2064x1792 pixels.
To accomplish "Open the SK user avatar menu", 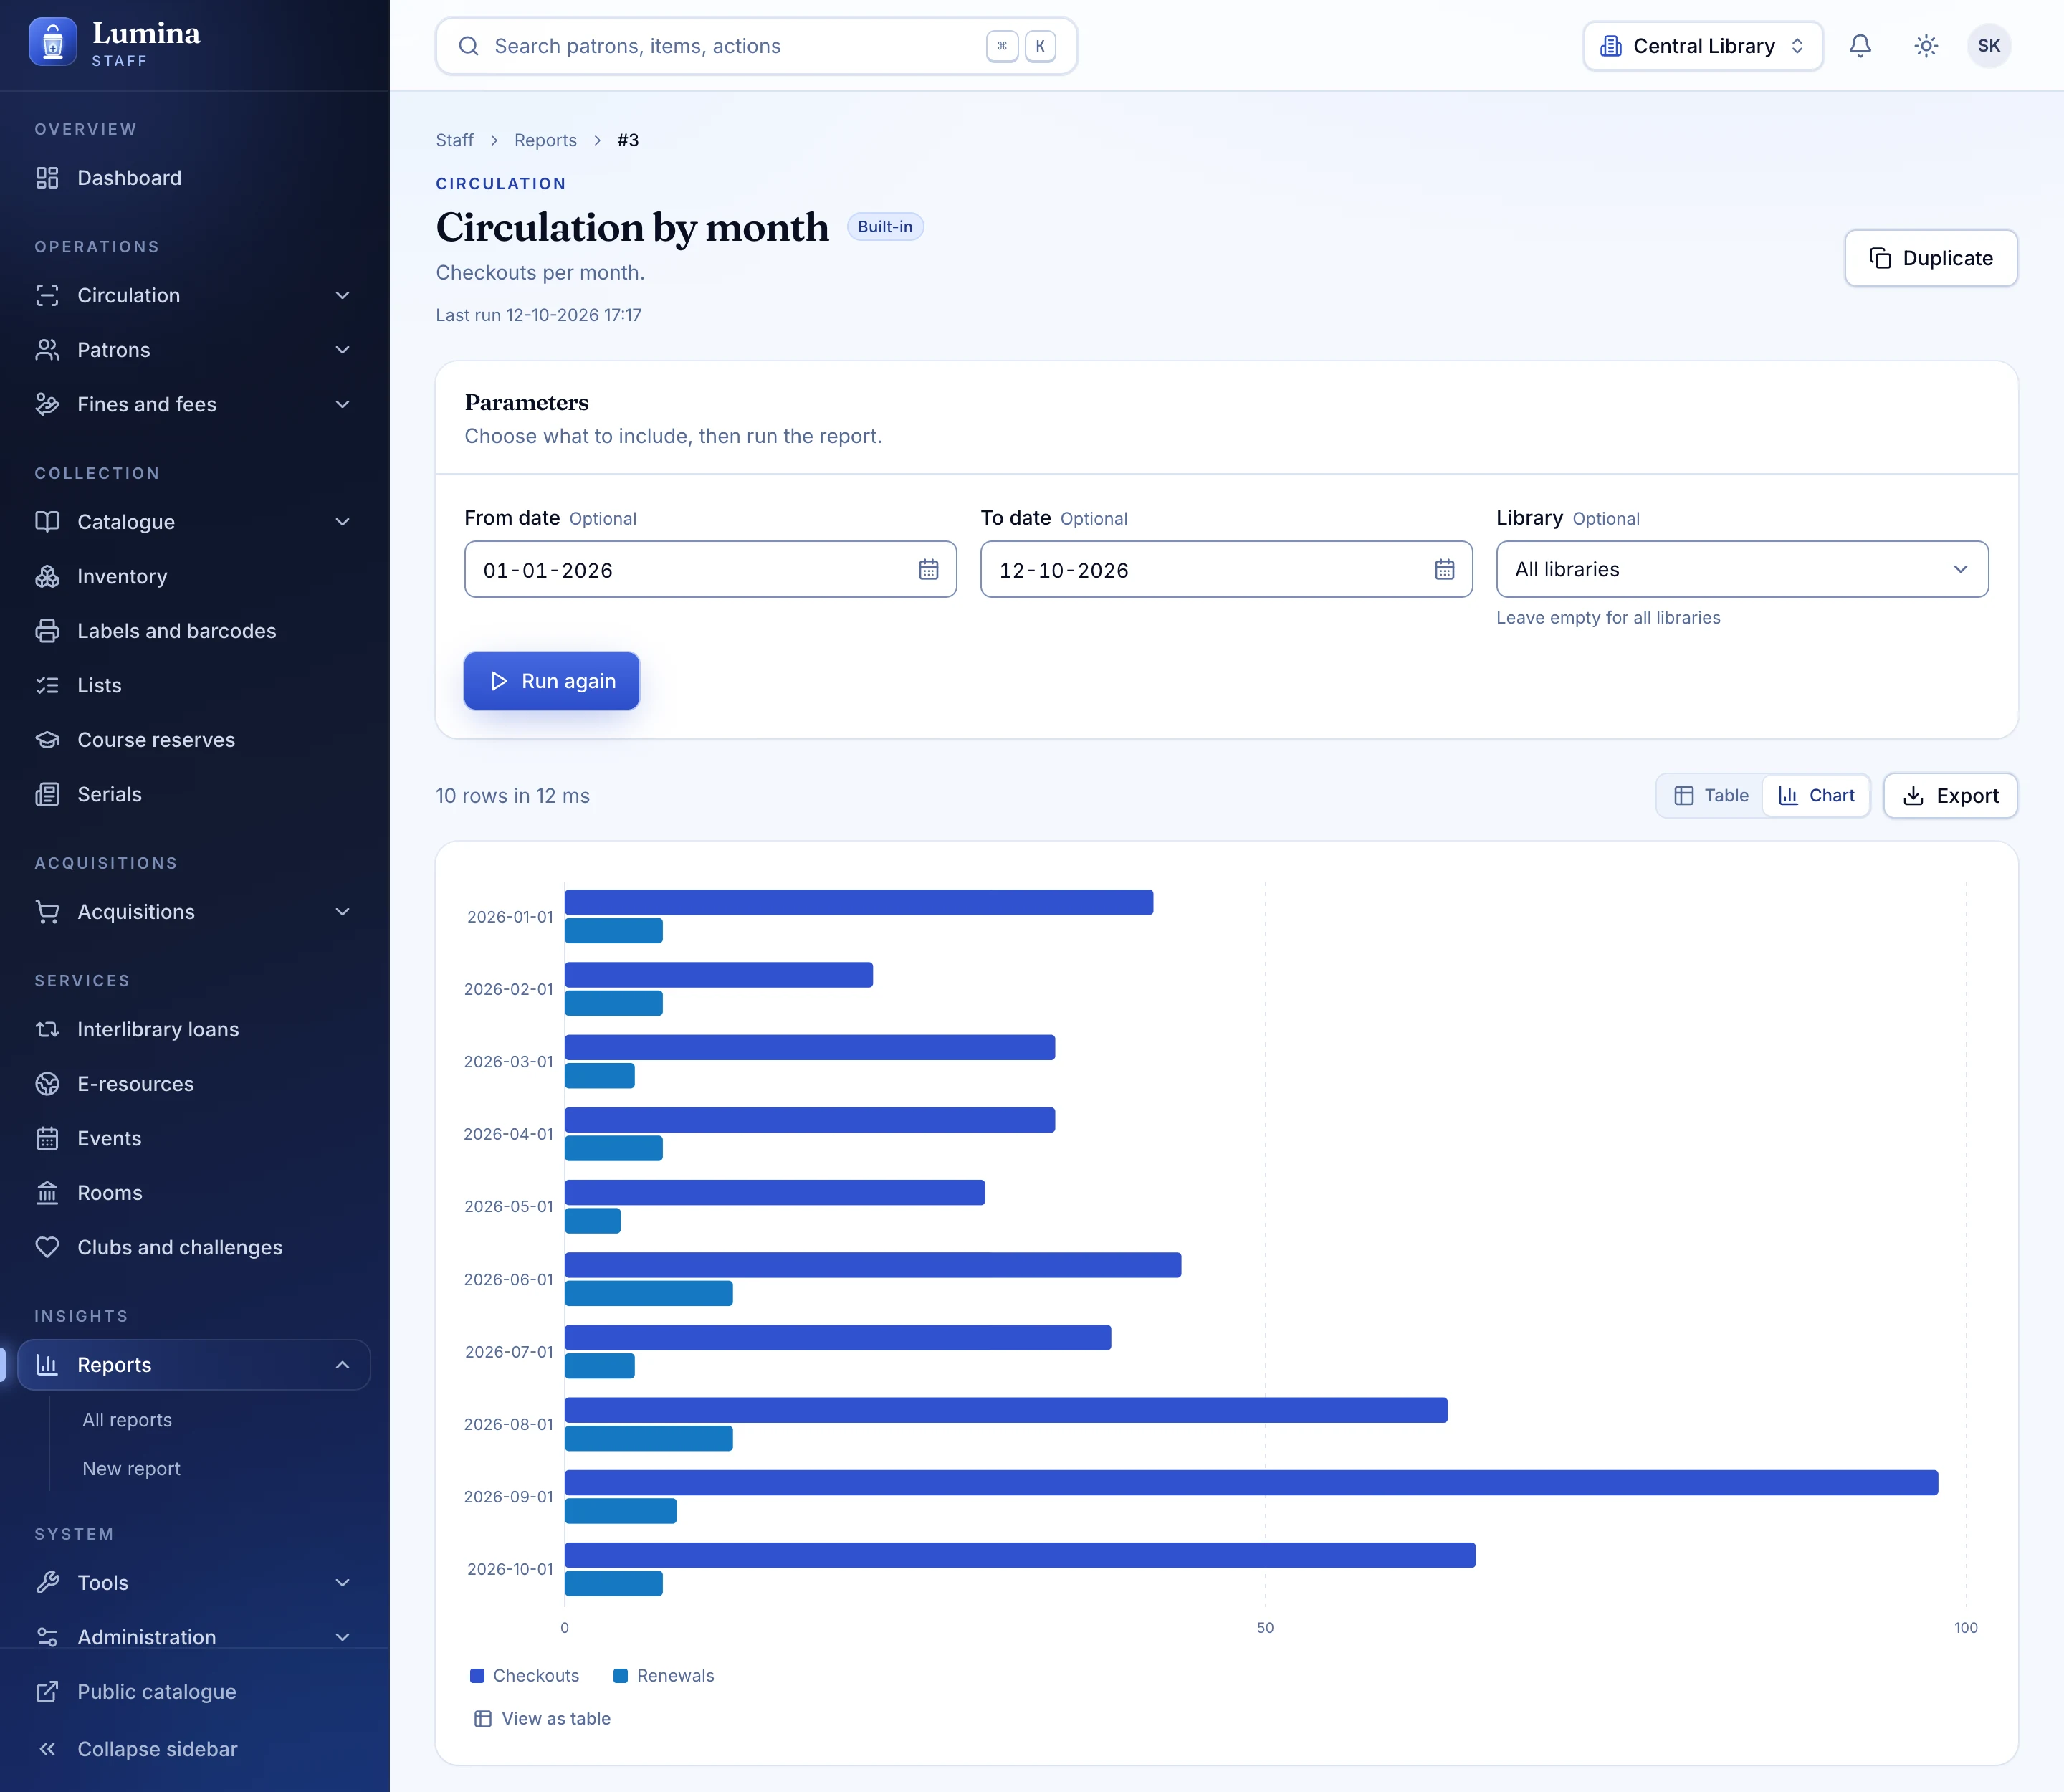I will pyautogui.click(x=1988, y=46).
